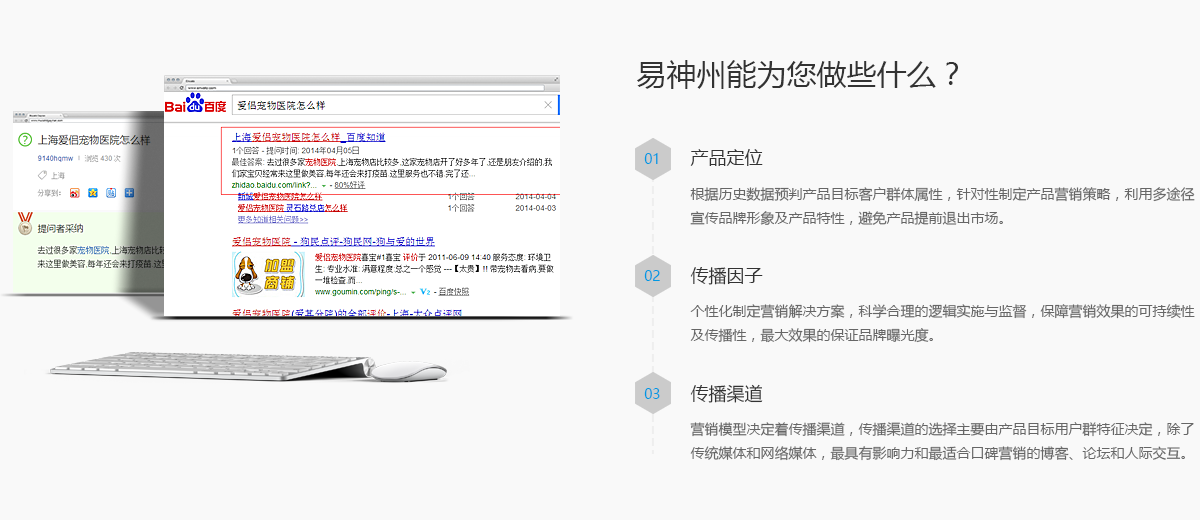Screen dimensions: 1200x520
Task: Click the 产品定位 heading
Action: 726,158
